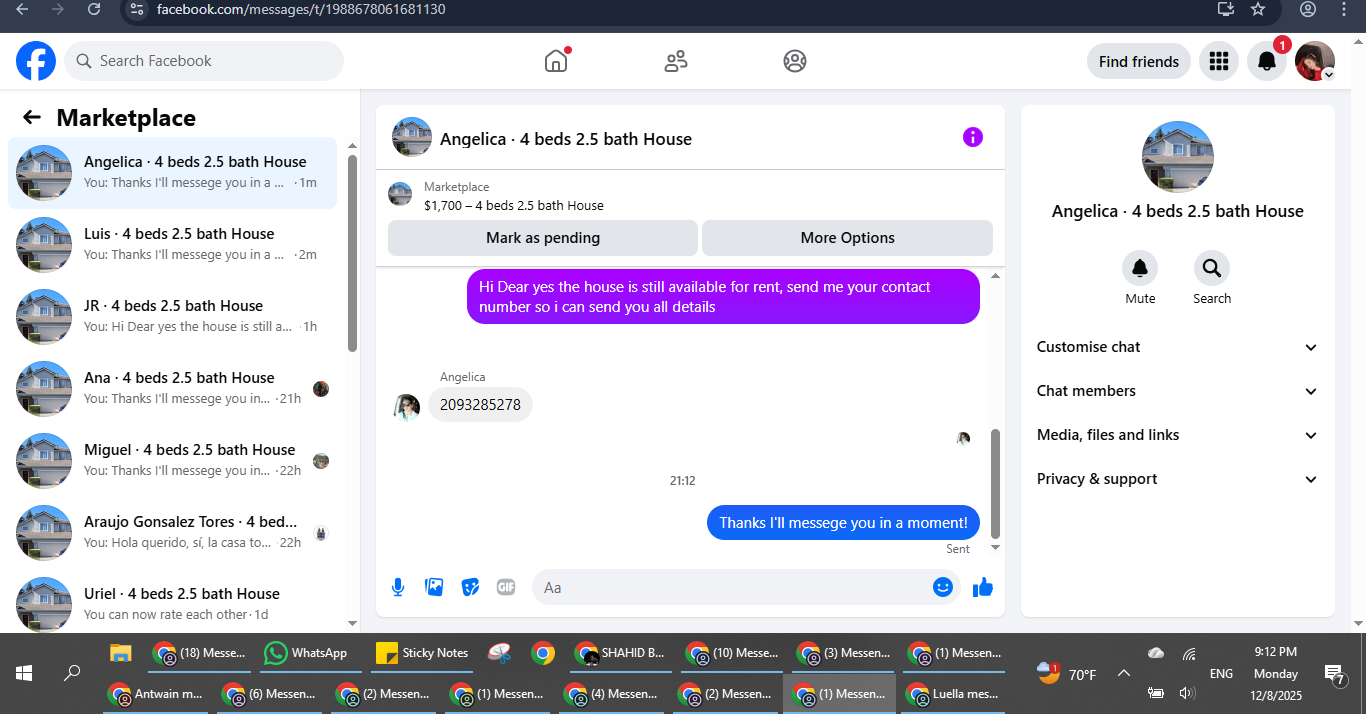Open the Araujo Gonsalez Tores conversation
Screen dimensions: 1366x714
(172, 532)
